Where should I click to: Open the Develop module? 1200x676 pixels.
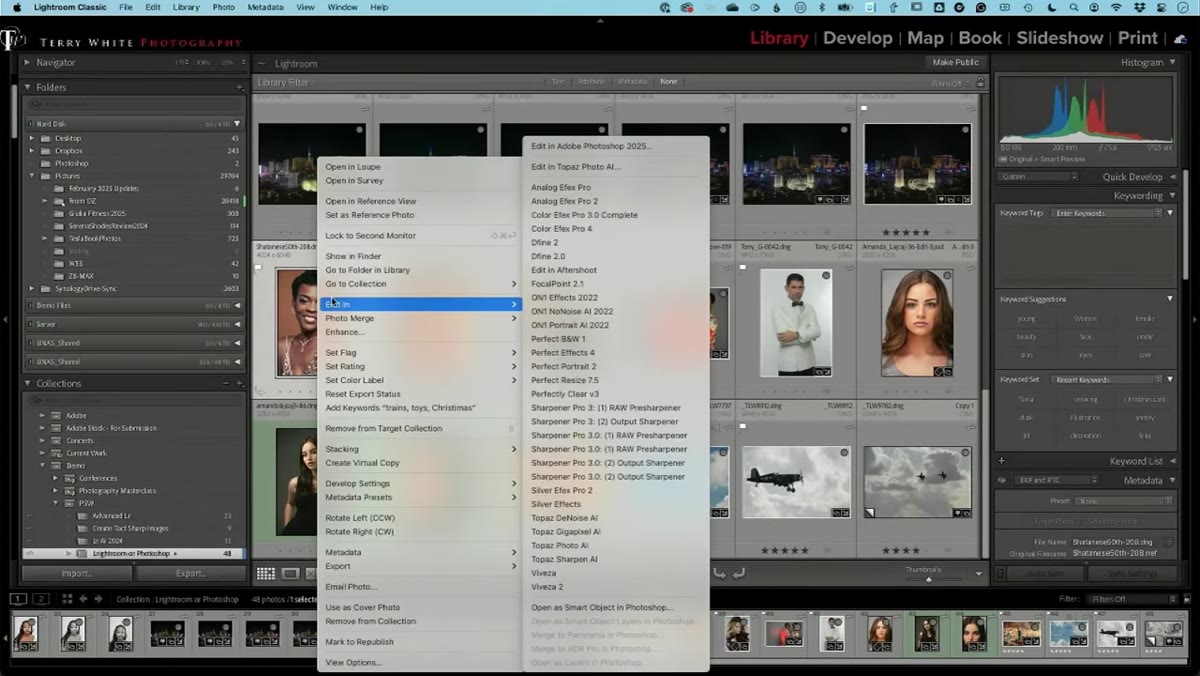857,38
